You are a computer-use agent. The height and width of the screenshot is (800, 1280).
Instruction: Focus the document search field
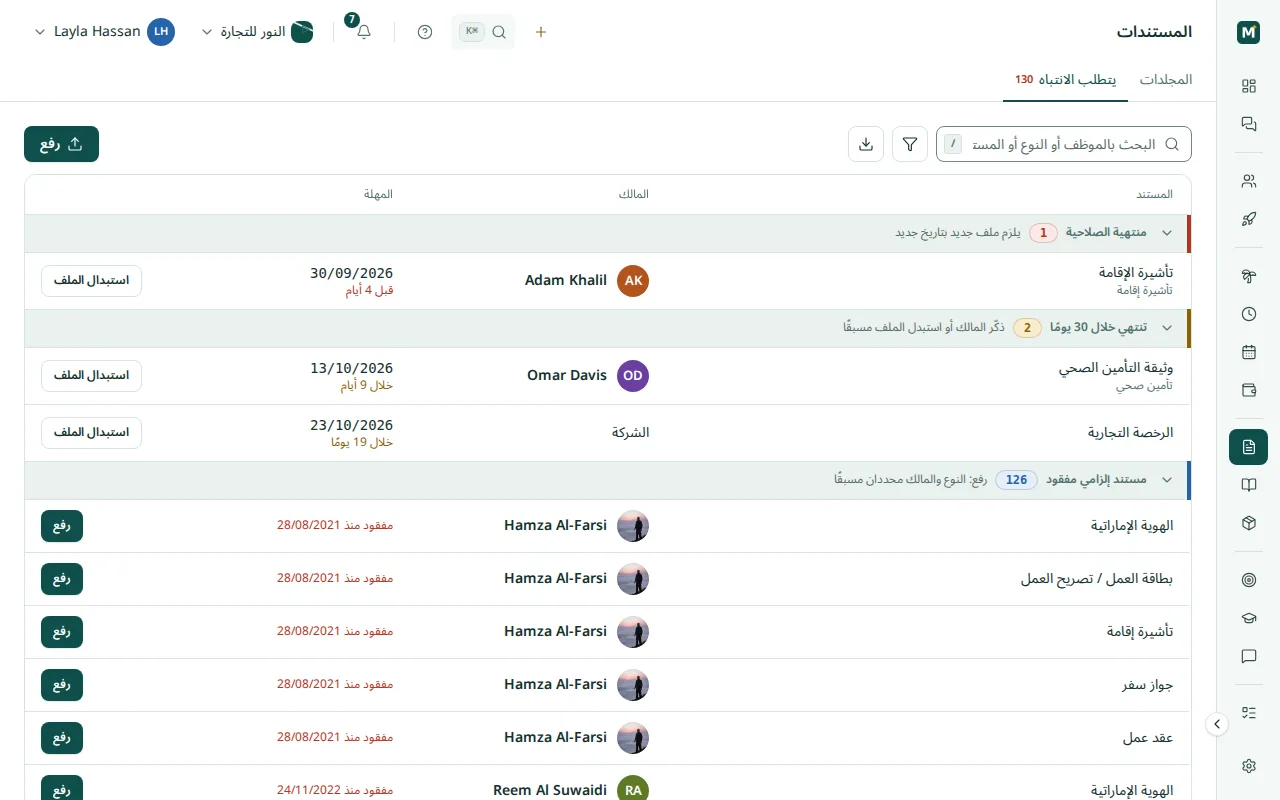coord(1064,144)
